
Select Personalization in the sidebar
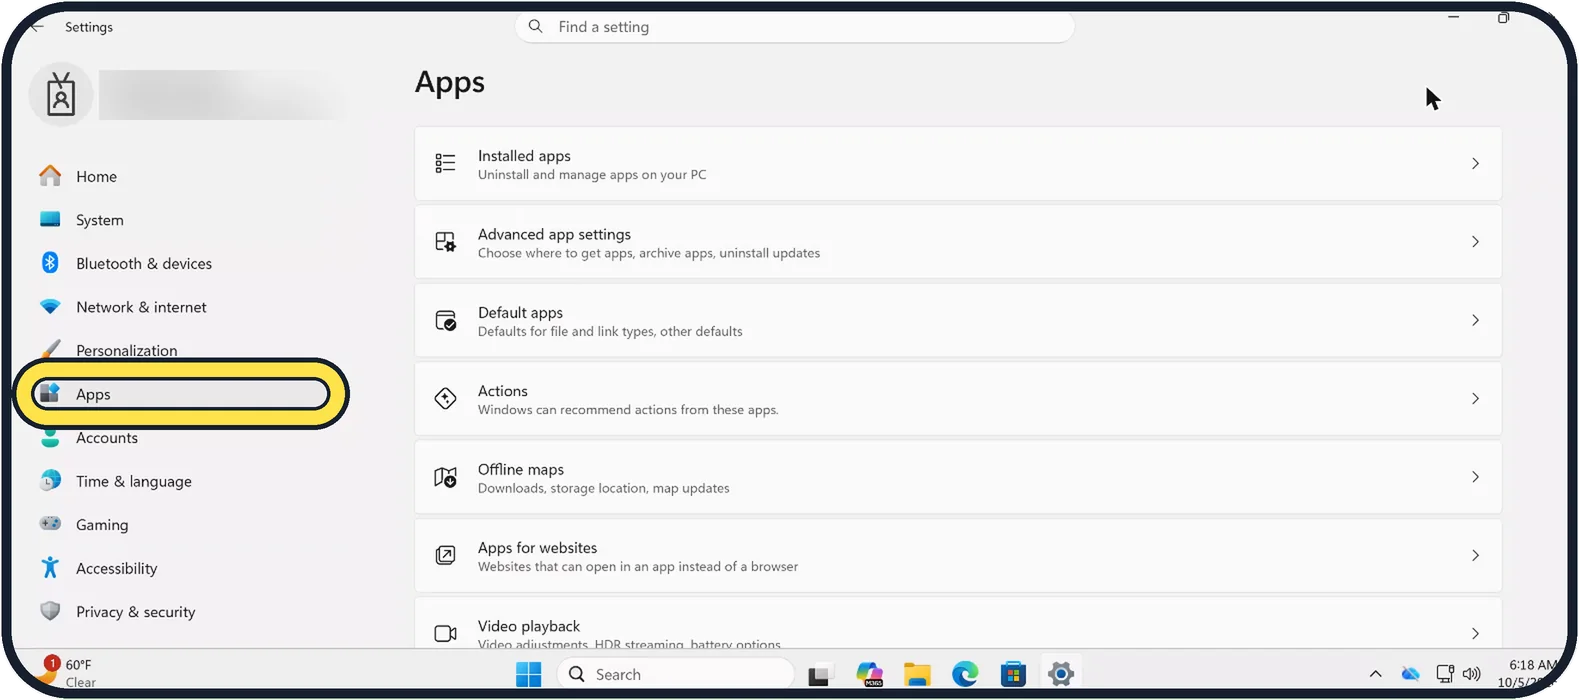pyautogui.click(x=108, y=350)
